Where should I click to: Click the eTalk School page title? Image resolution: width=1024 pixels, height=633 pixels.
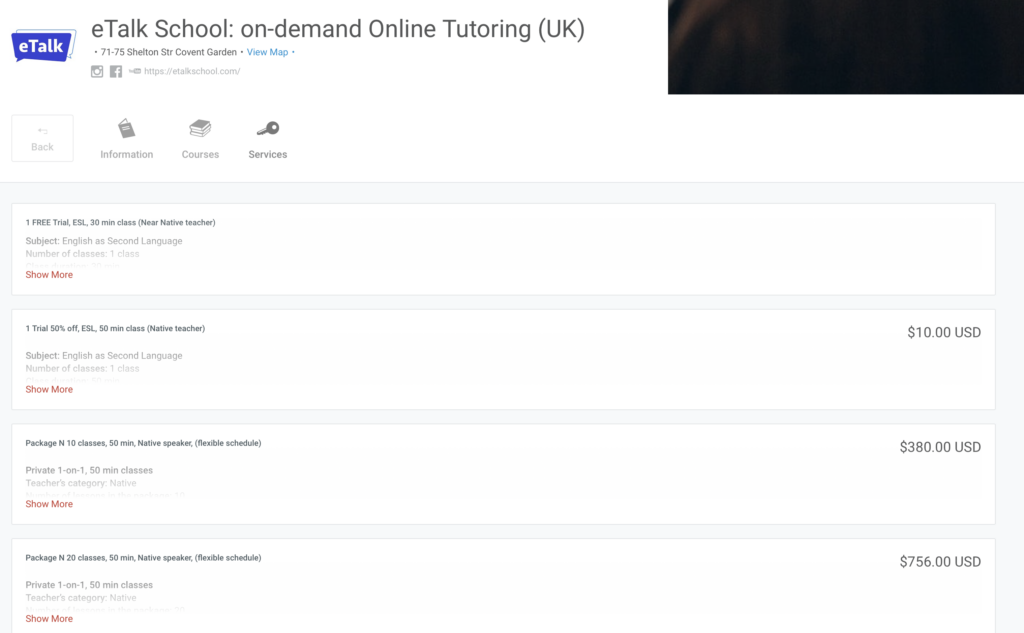[338, 29]
